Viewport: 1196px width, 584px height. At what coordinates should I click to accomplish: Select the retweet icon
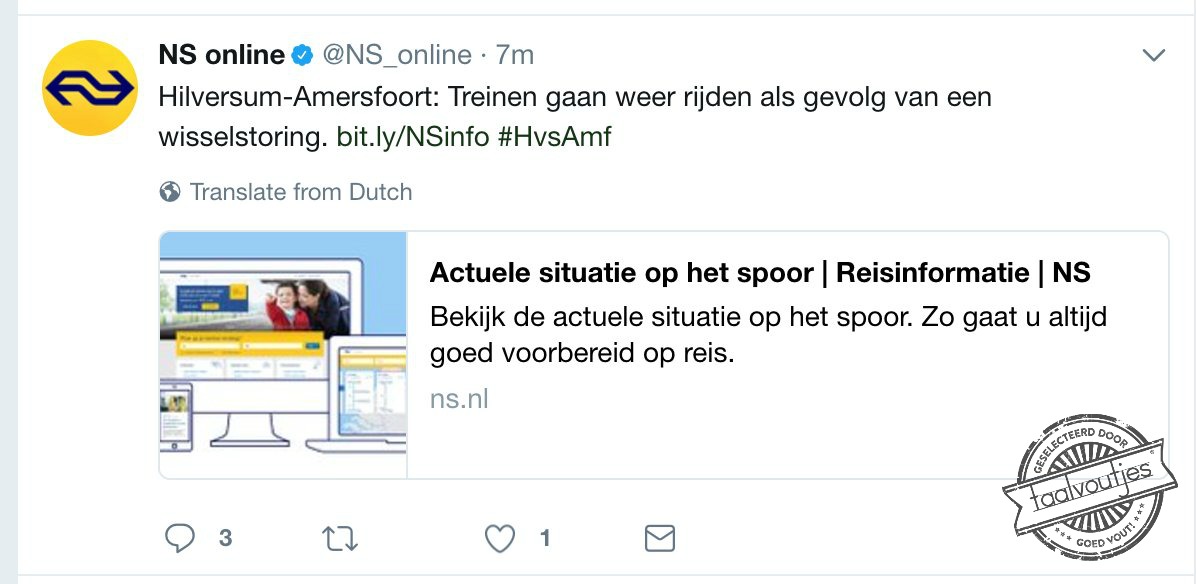340,538
